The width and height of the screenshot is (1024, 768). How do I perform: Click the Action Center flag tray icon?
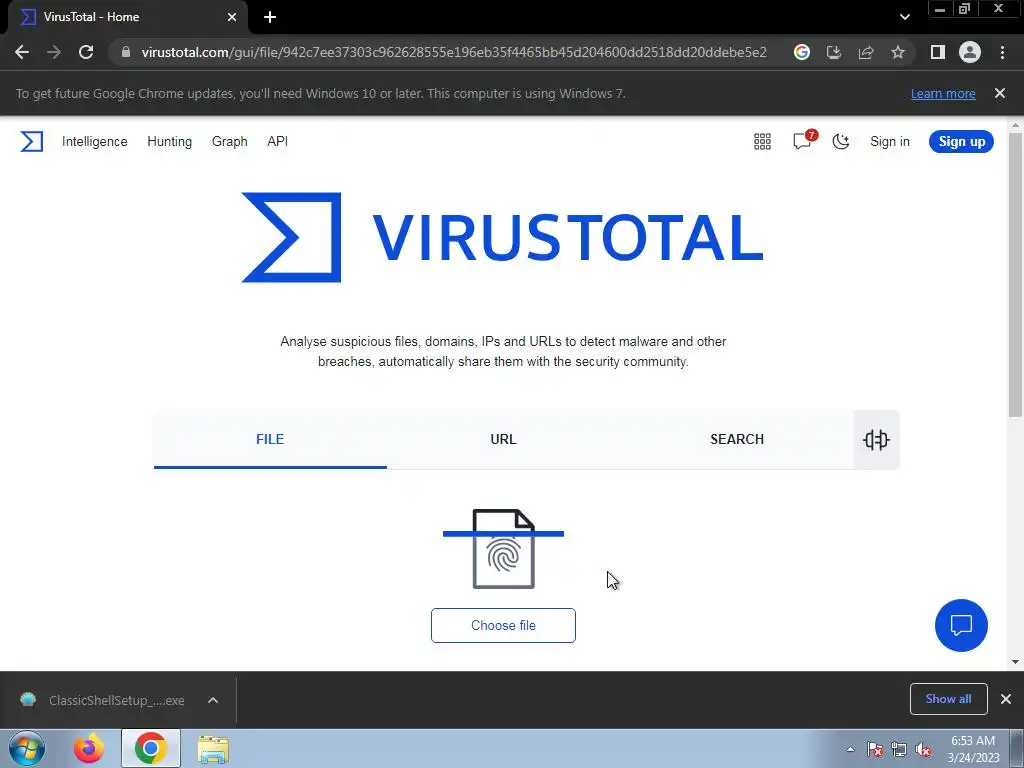click(875, 749)
